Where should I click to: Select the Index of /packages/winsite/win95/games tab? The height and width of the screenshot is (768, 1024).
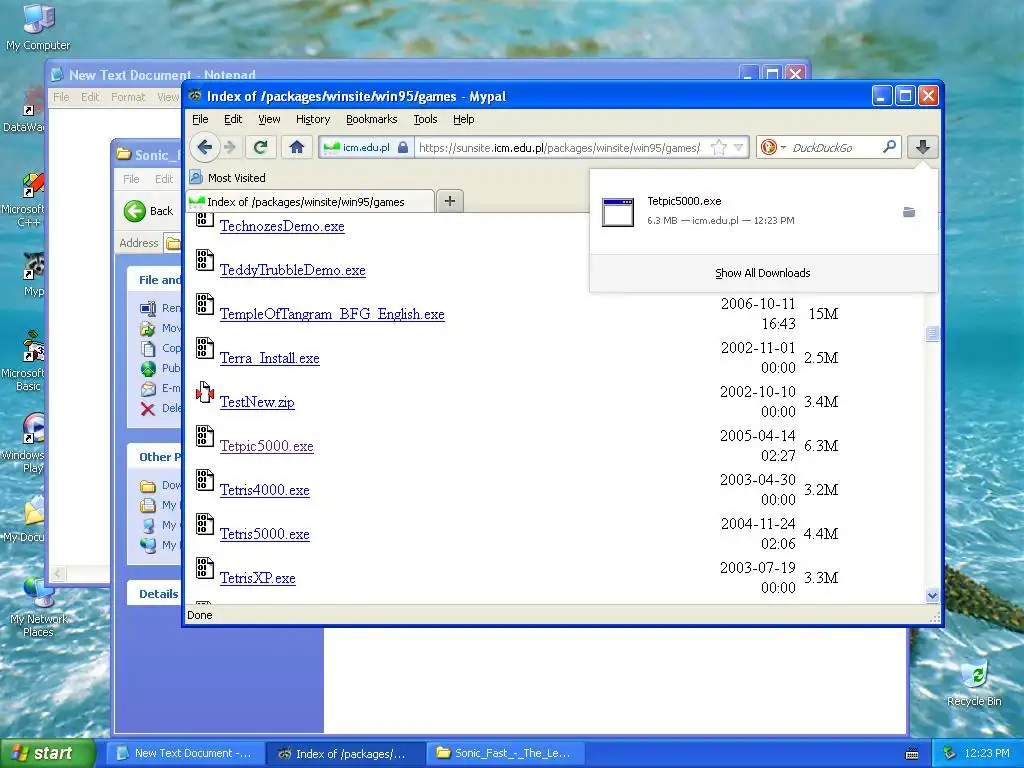tap(310, 202)
